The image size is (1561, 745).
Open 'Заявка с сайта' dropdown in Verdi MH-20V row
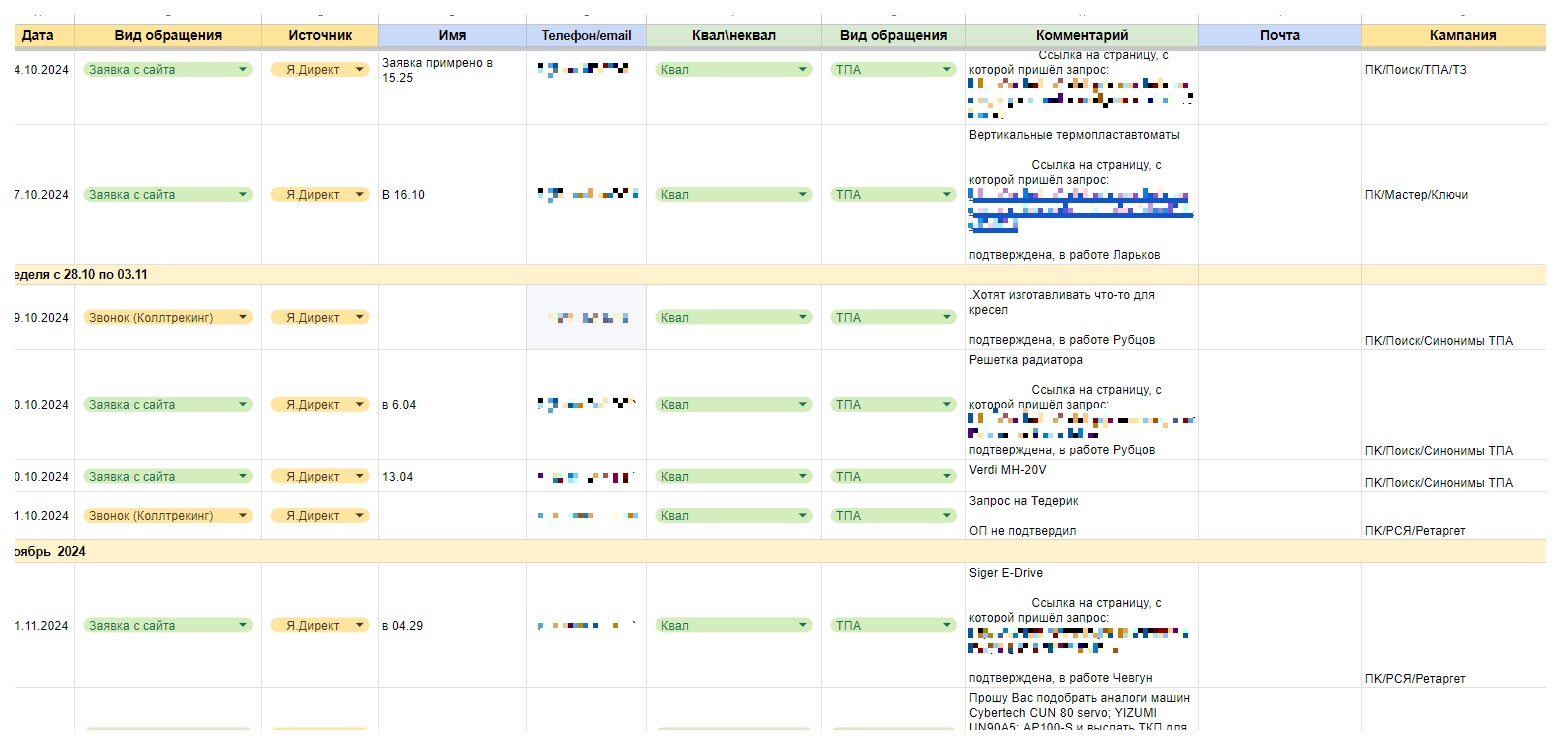243,477
